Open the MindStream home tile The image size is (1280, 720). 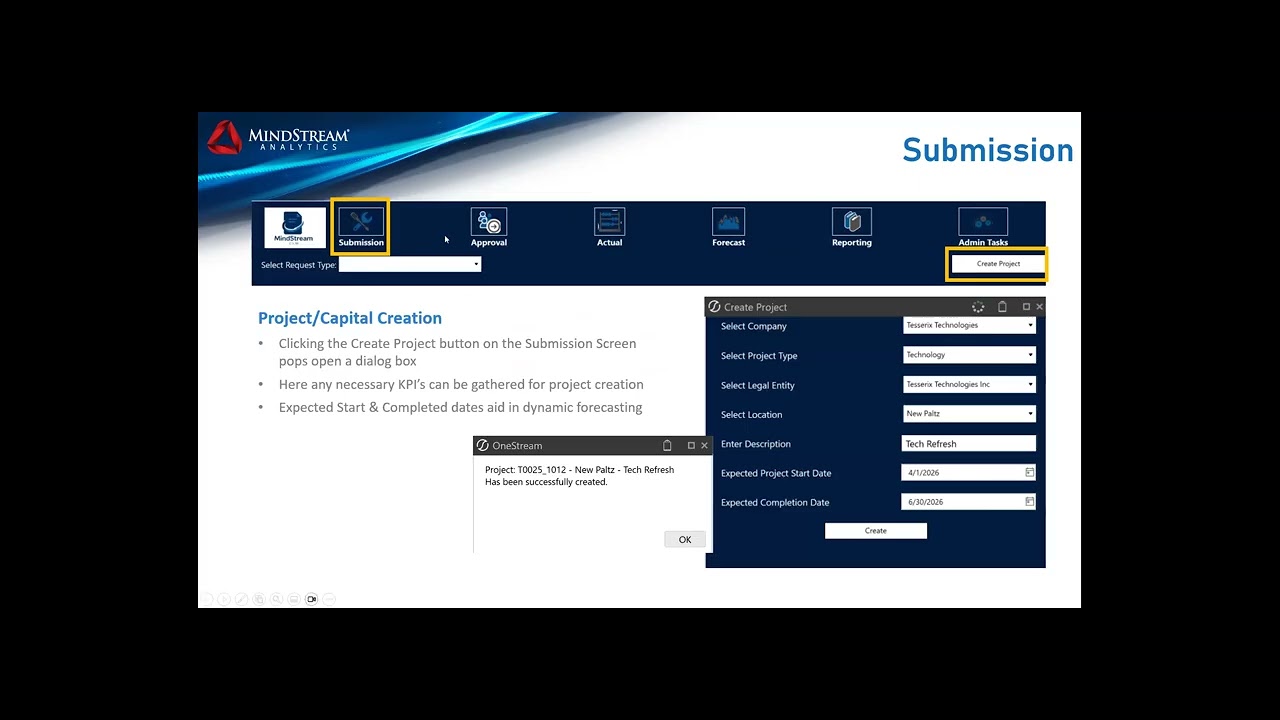pyautogui.click(x=294, y=227)
